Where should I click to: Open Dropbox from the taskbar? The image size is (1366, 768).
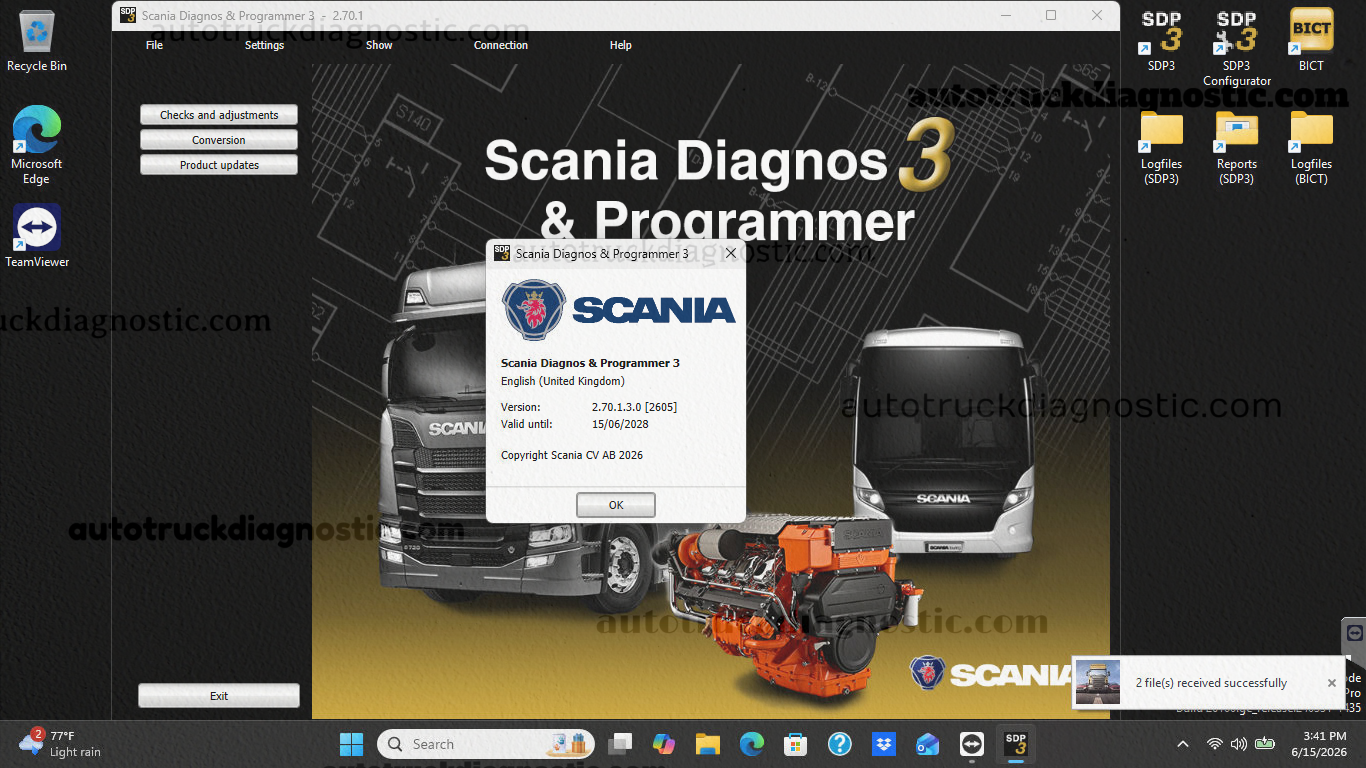coord(884,744)
